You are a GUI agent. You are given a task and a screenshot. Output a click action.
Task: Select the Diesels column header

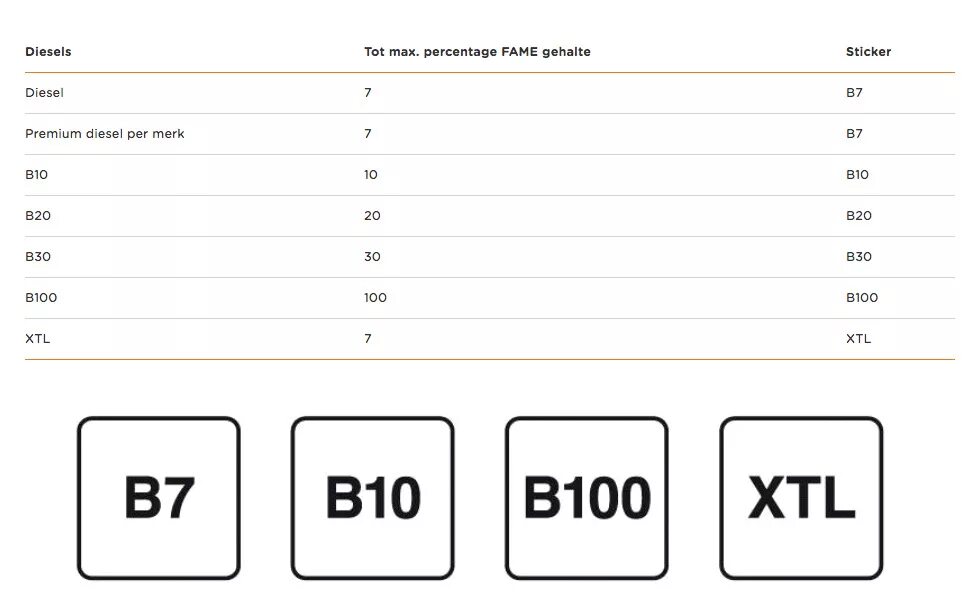coord(48,52)
